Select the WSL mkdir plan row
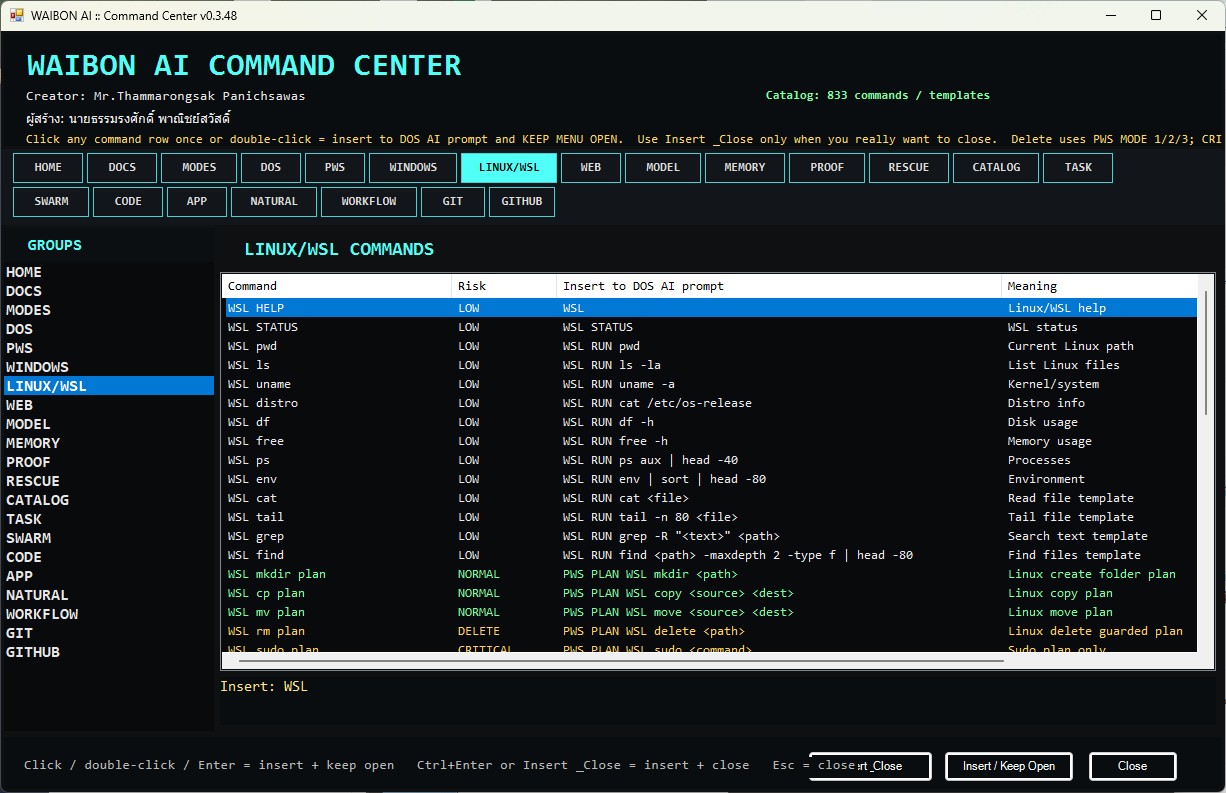1226x793 pixels. 710,574
